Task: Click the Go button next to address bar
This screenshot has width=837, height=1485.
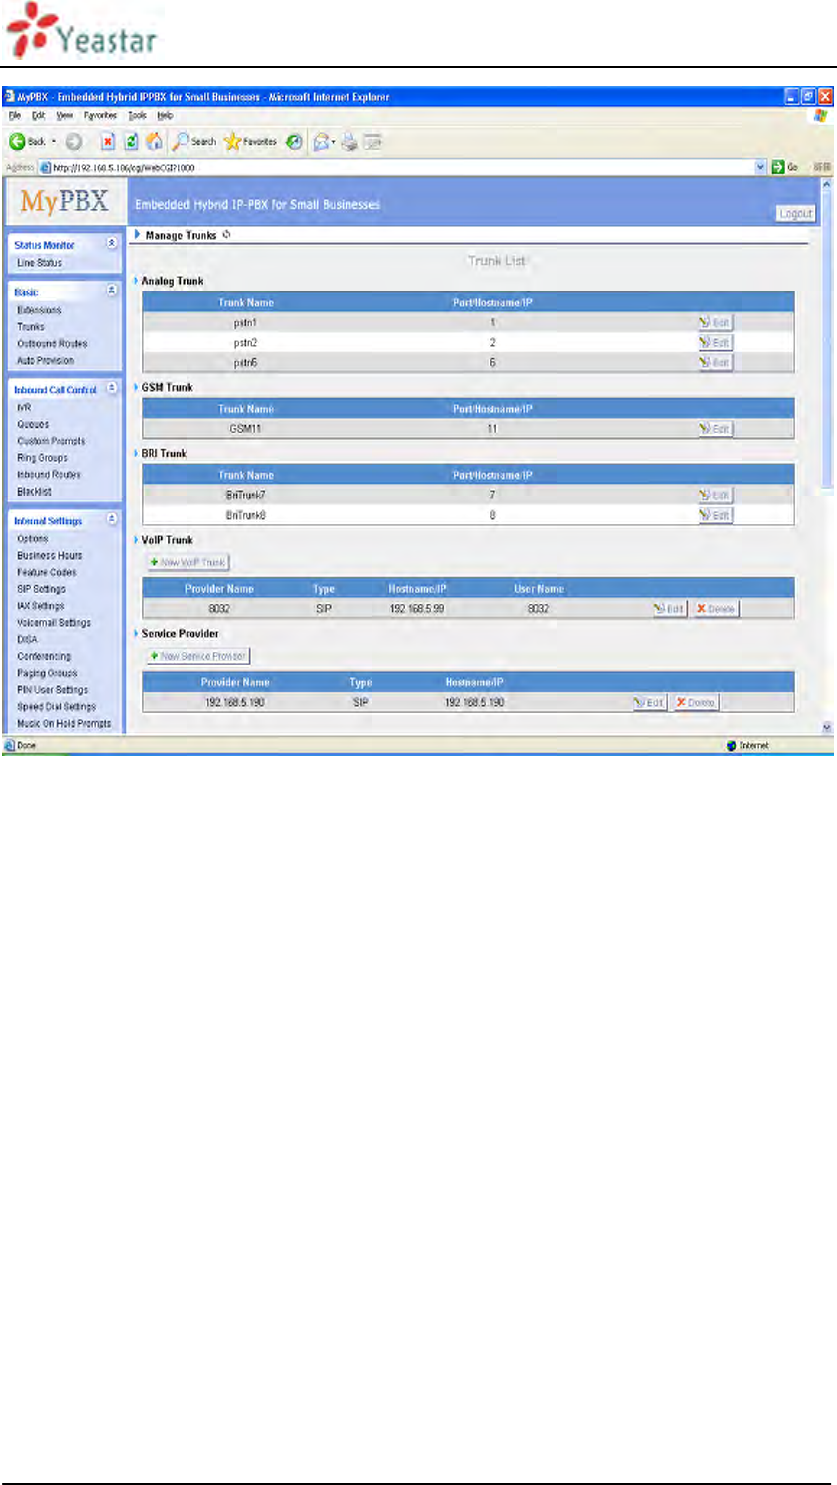Action: [784, 167]
